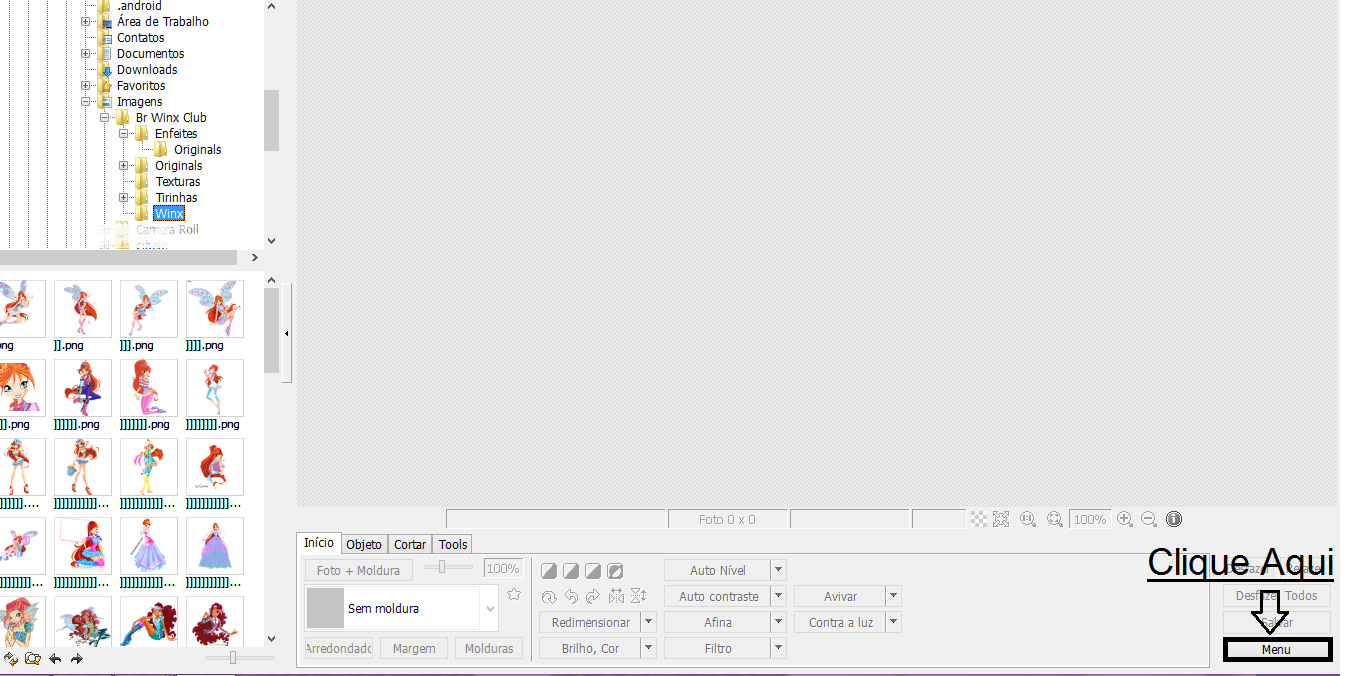Open the Sem moldura frame combo box
Image resolution: width=1366 pixels, height=676 pixels.
pos(401,608)
